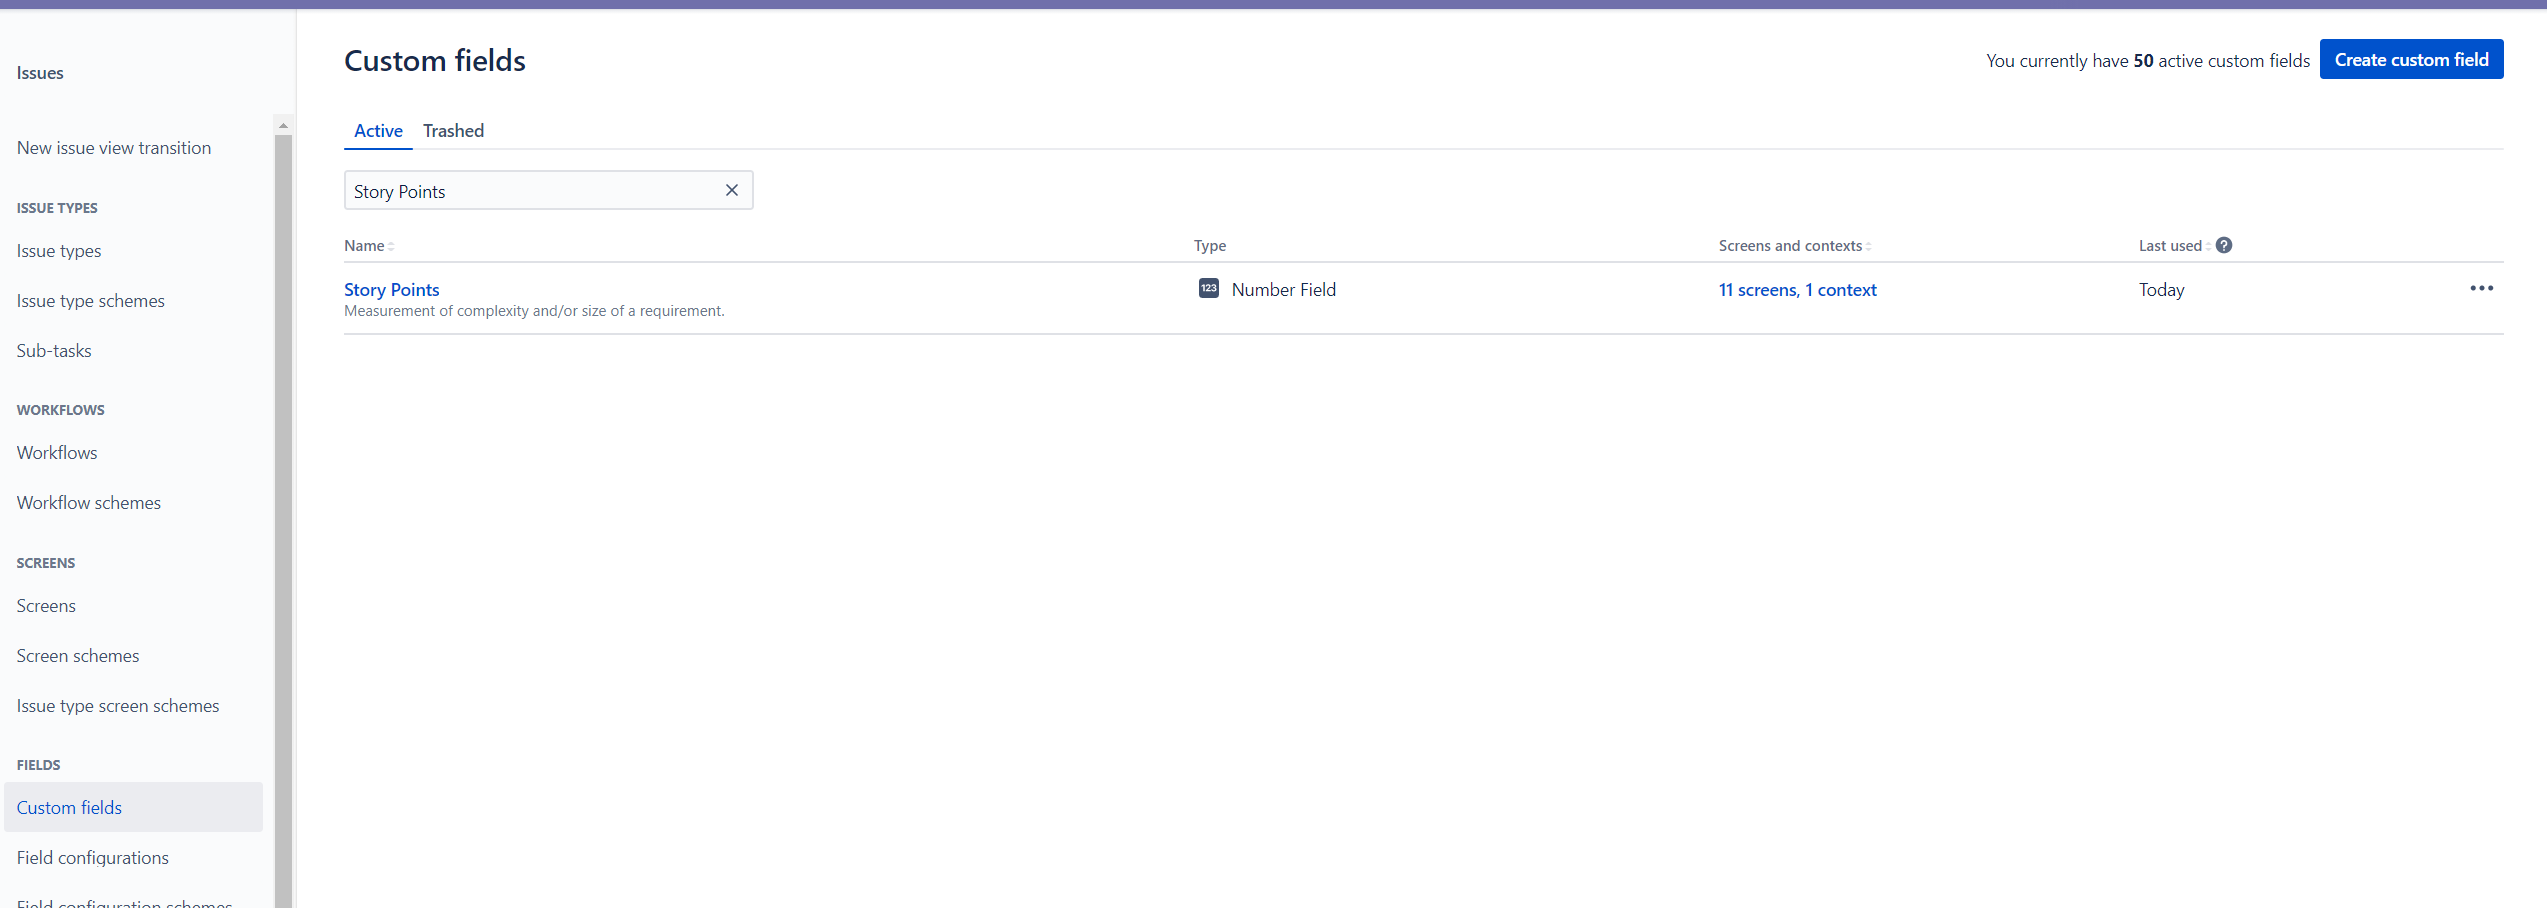Open Field configurations

(x=92, y=857)
